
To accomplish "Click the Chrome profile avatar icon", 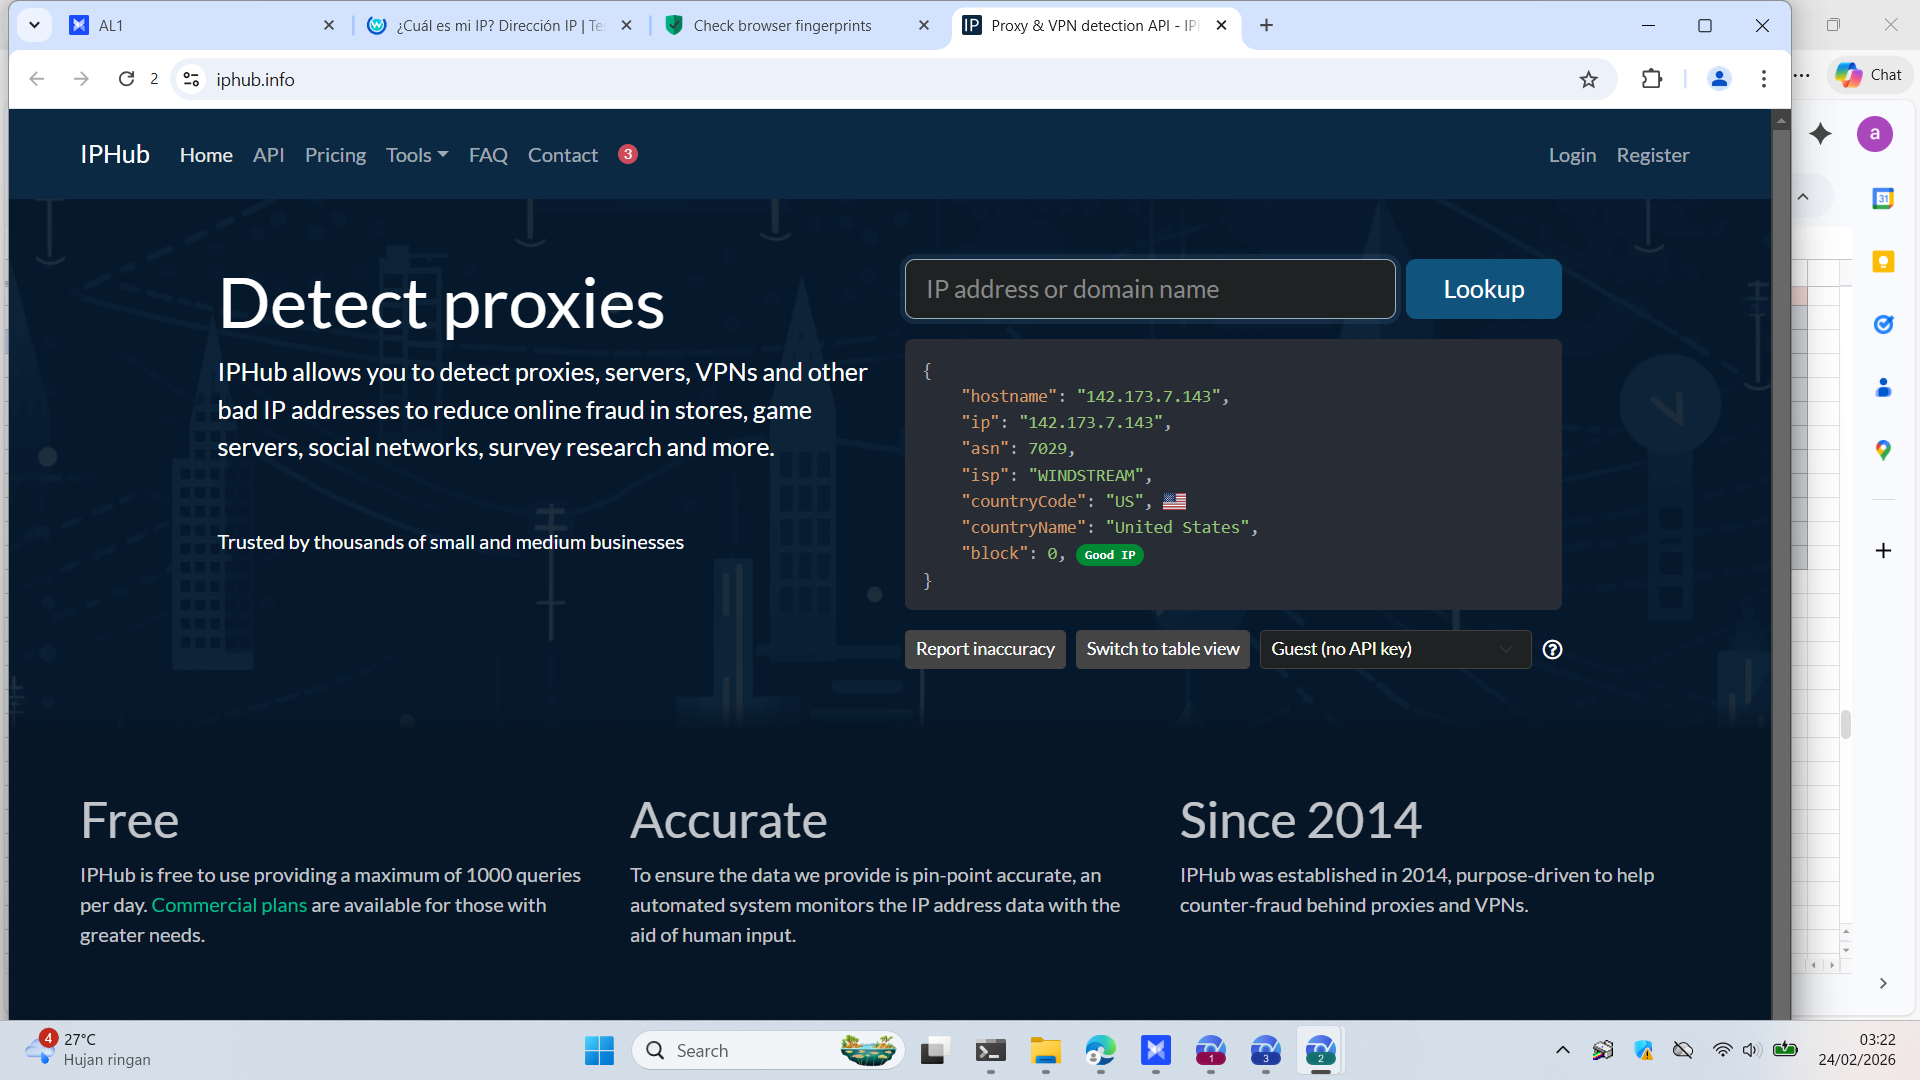I will click(x=1719, y=79).
